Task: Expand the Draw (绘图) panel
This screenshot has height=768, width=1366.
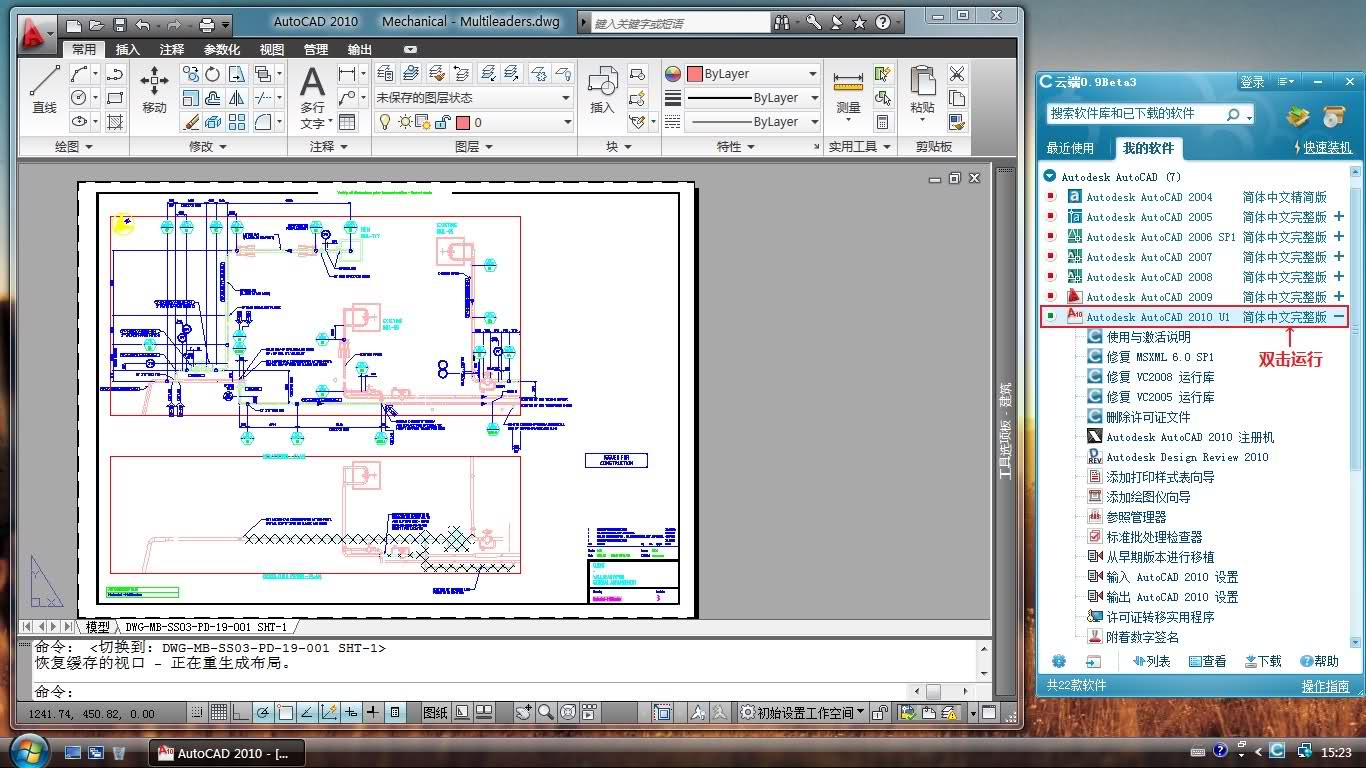Action: tap(74, 146)
